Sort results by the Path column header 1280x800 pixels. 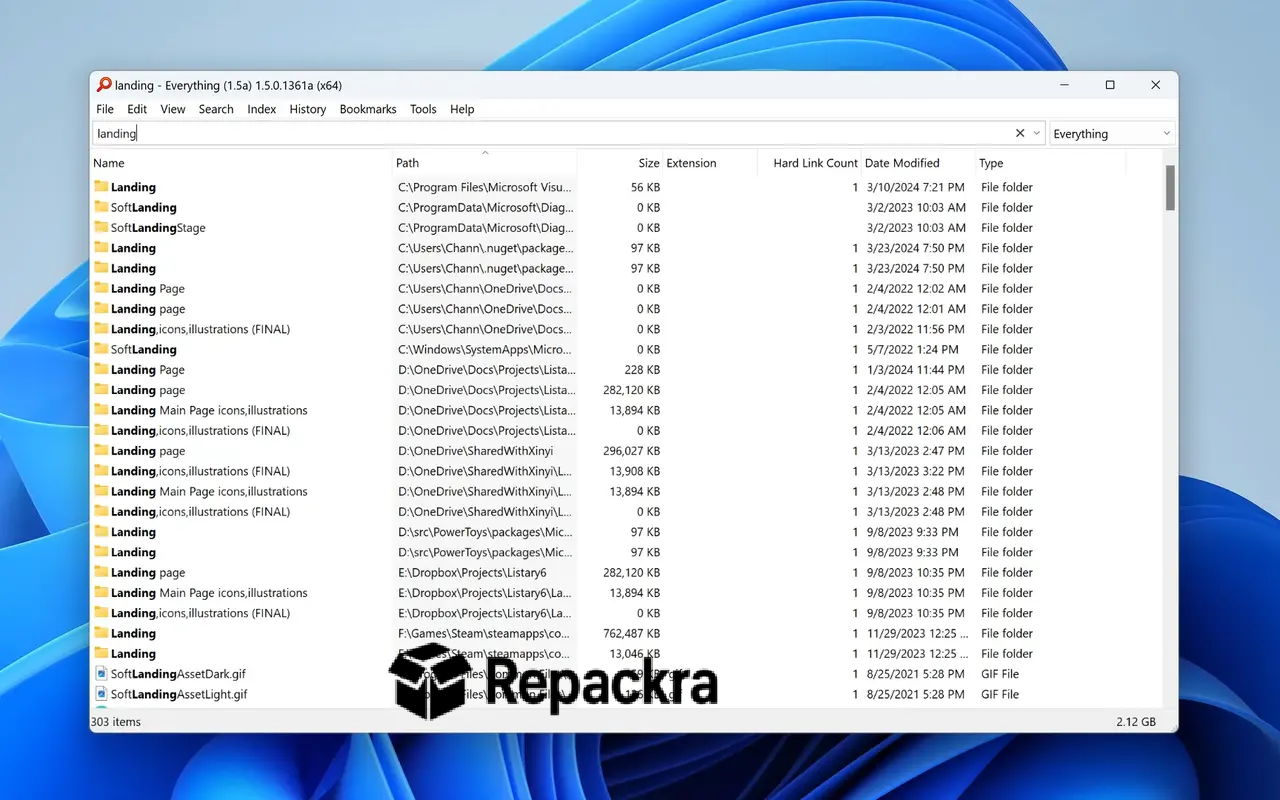485,163
